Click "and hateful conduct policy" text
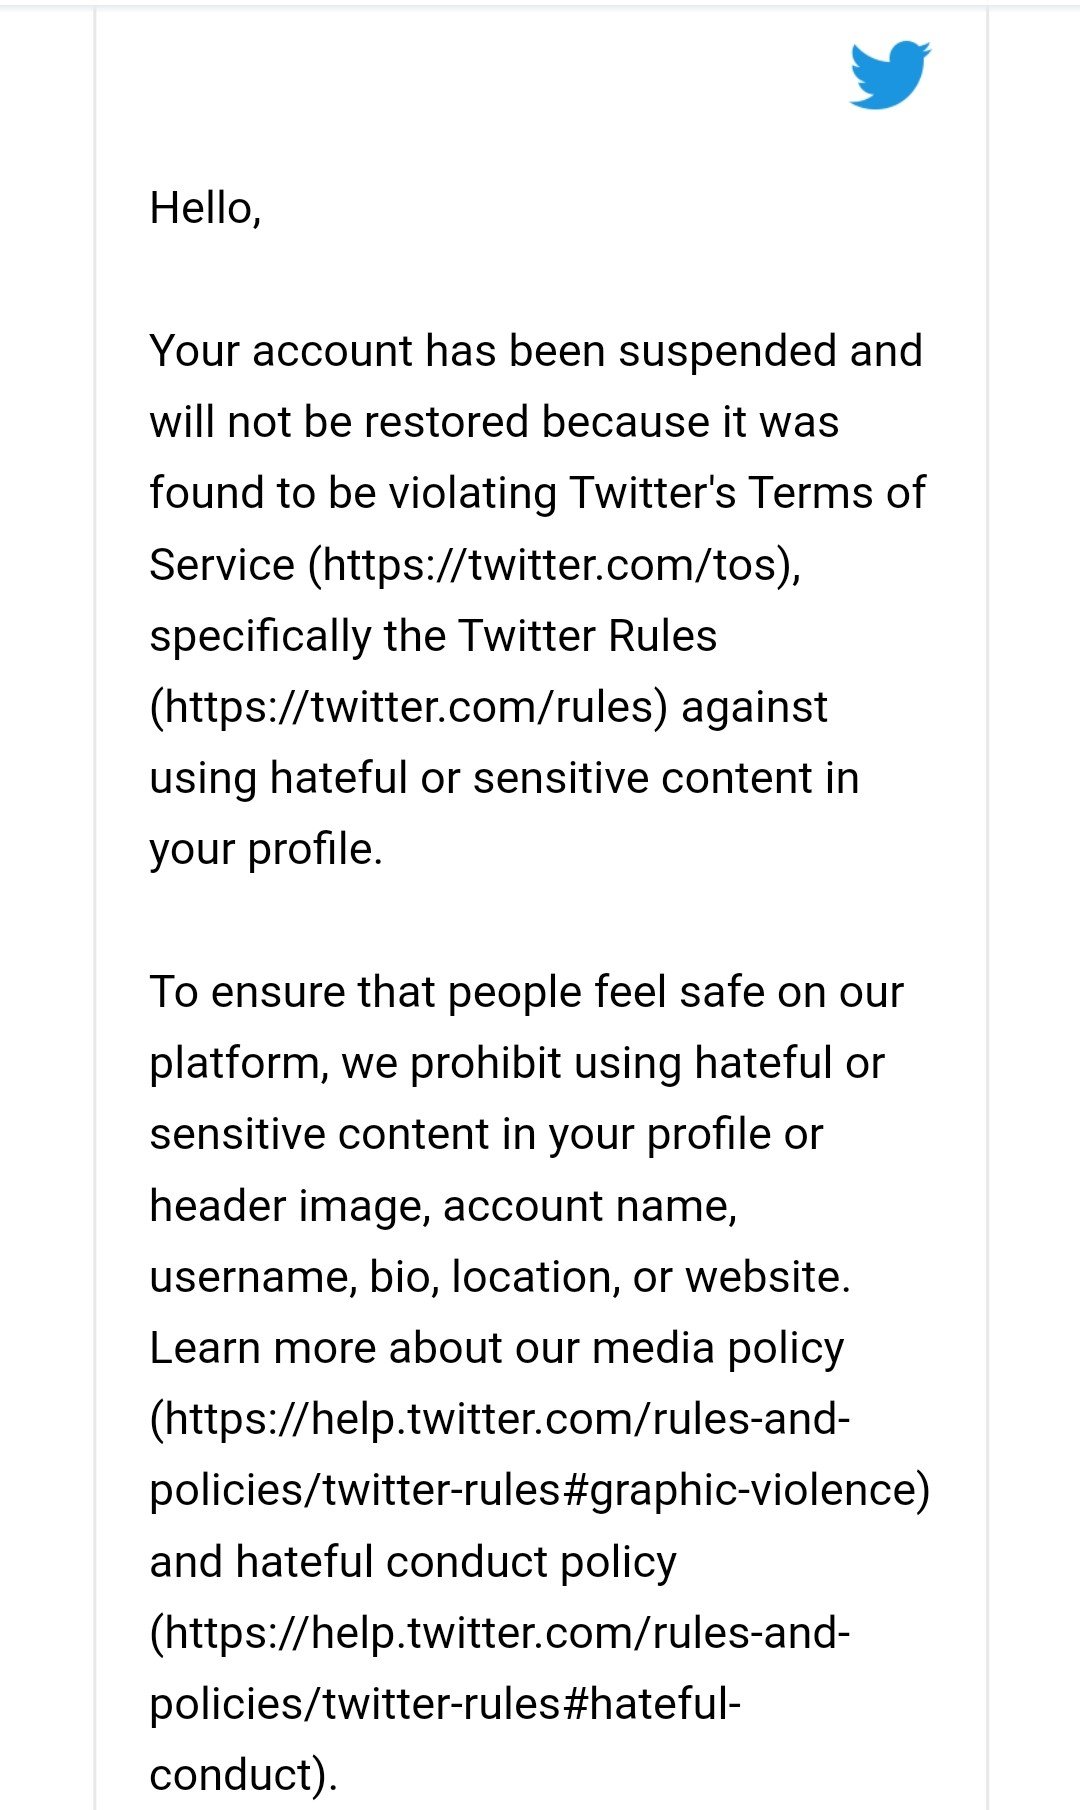Screen dimensions: 1080x1810 point(413,1562)
